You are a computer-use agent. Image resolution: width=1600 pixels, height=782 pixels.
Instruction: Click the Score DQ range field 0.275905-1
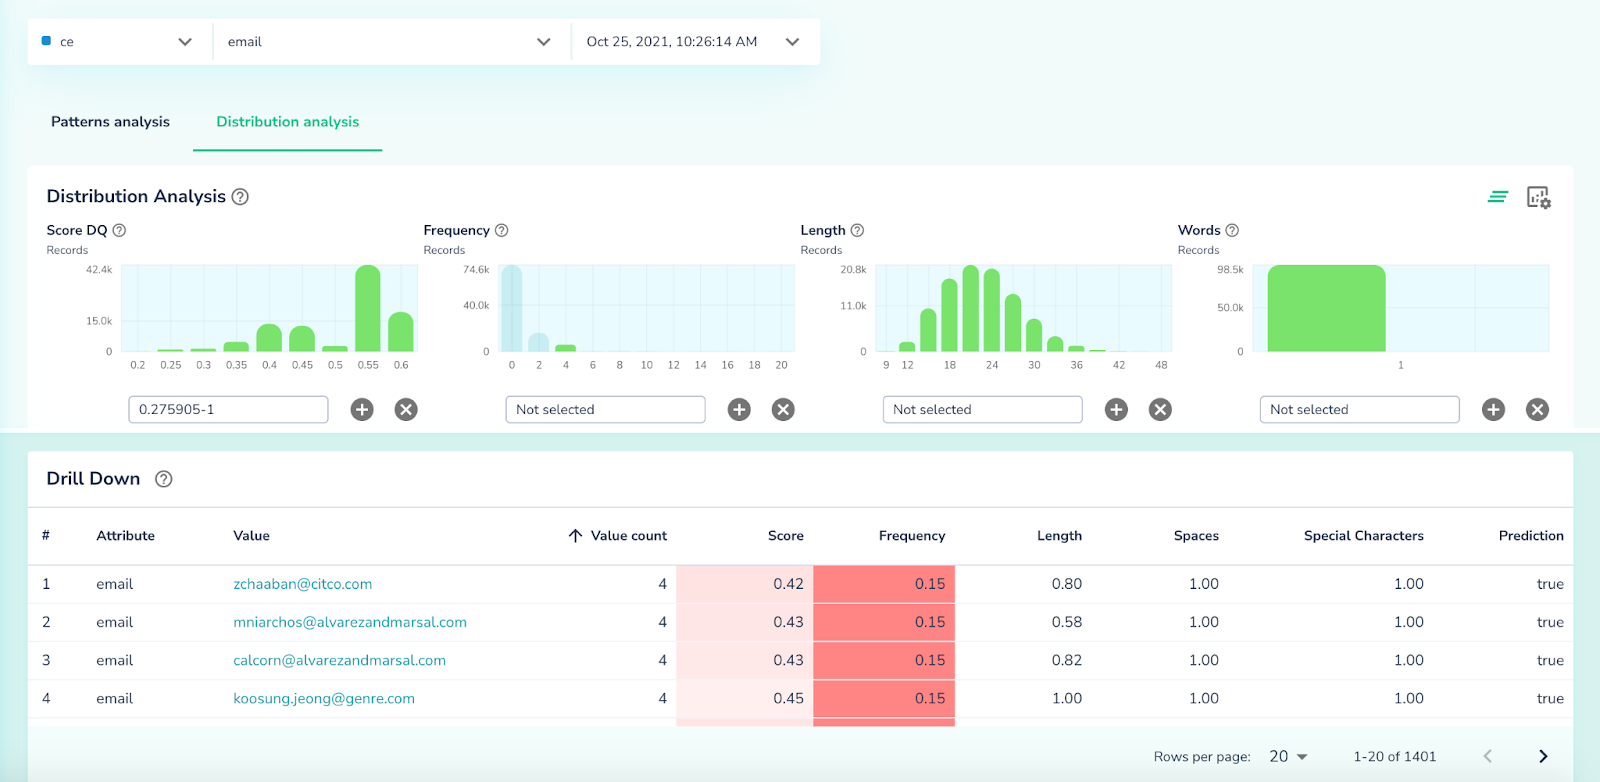point(228,410)
